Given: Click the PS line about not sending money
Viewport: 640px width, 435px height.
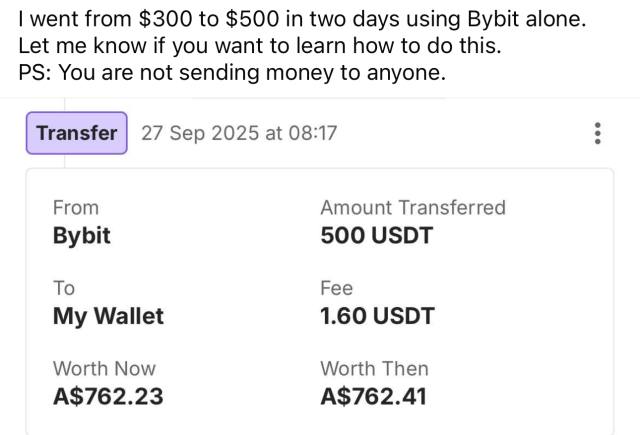Looking at the screenshot, I should point(232,72).
